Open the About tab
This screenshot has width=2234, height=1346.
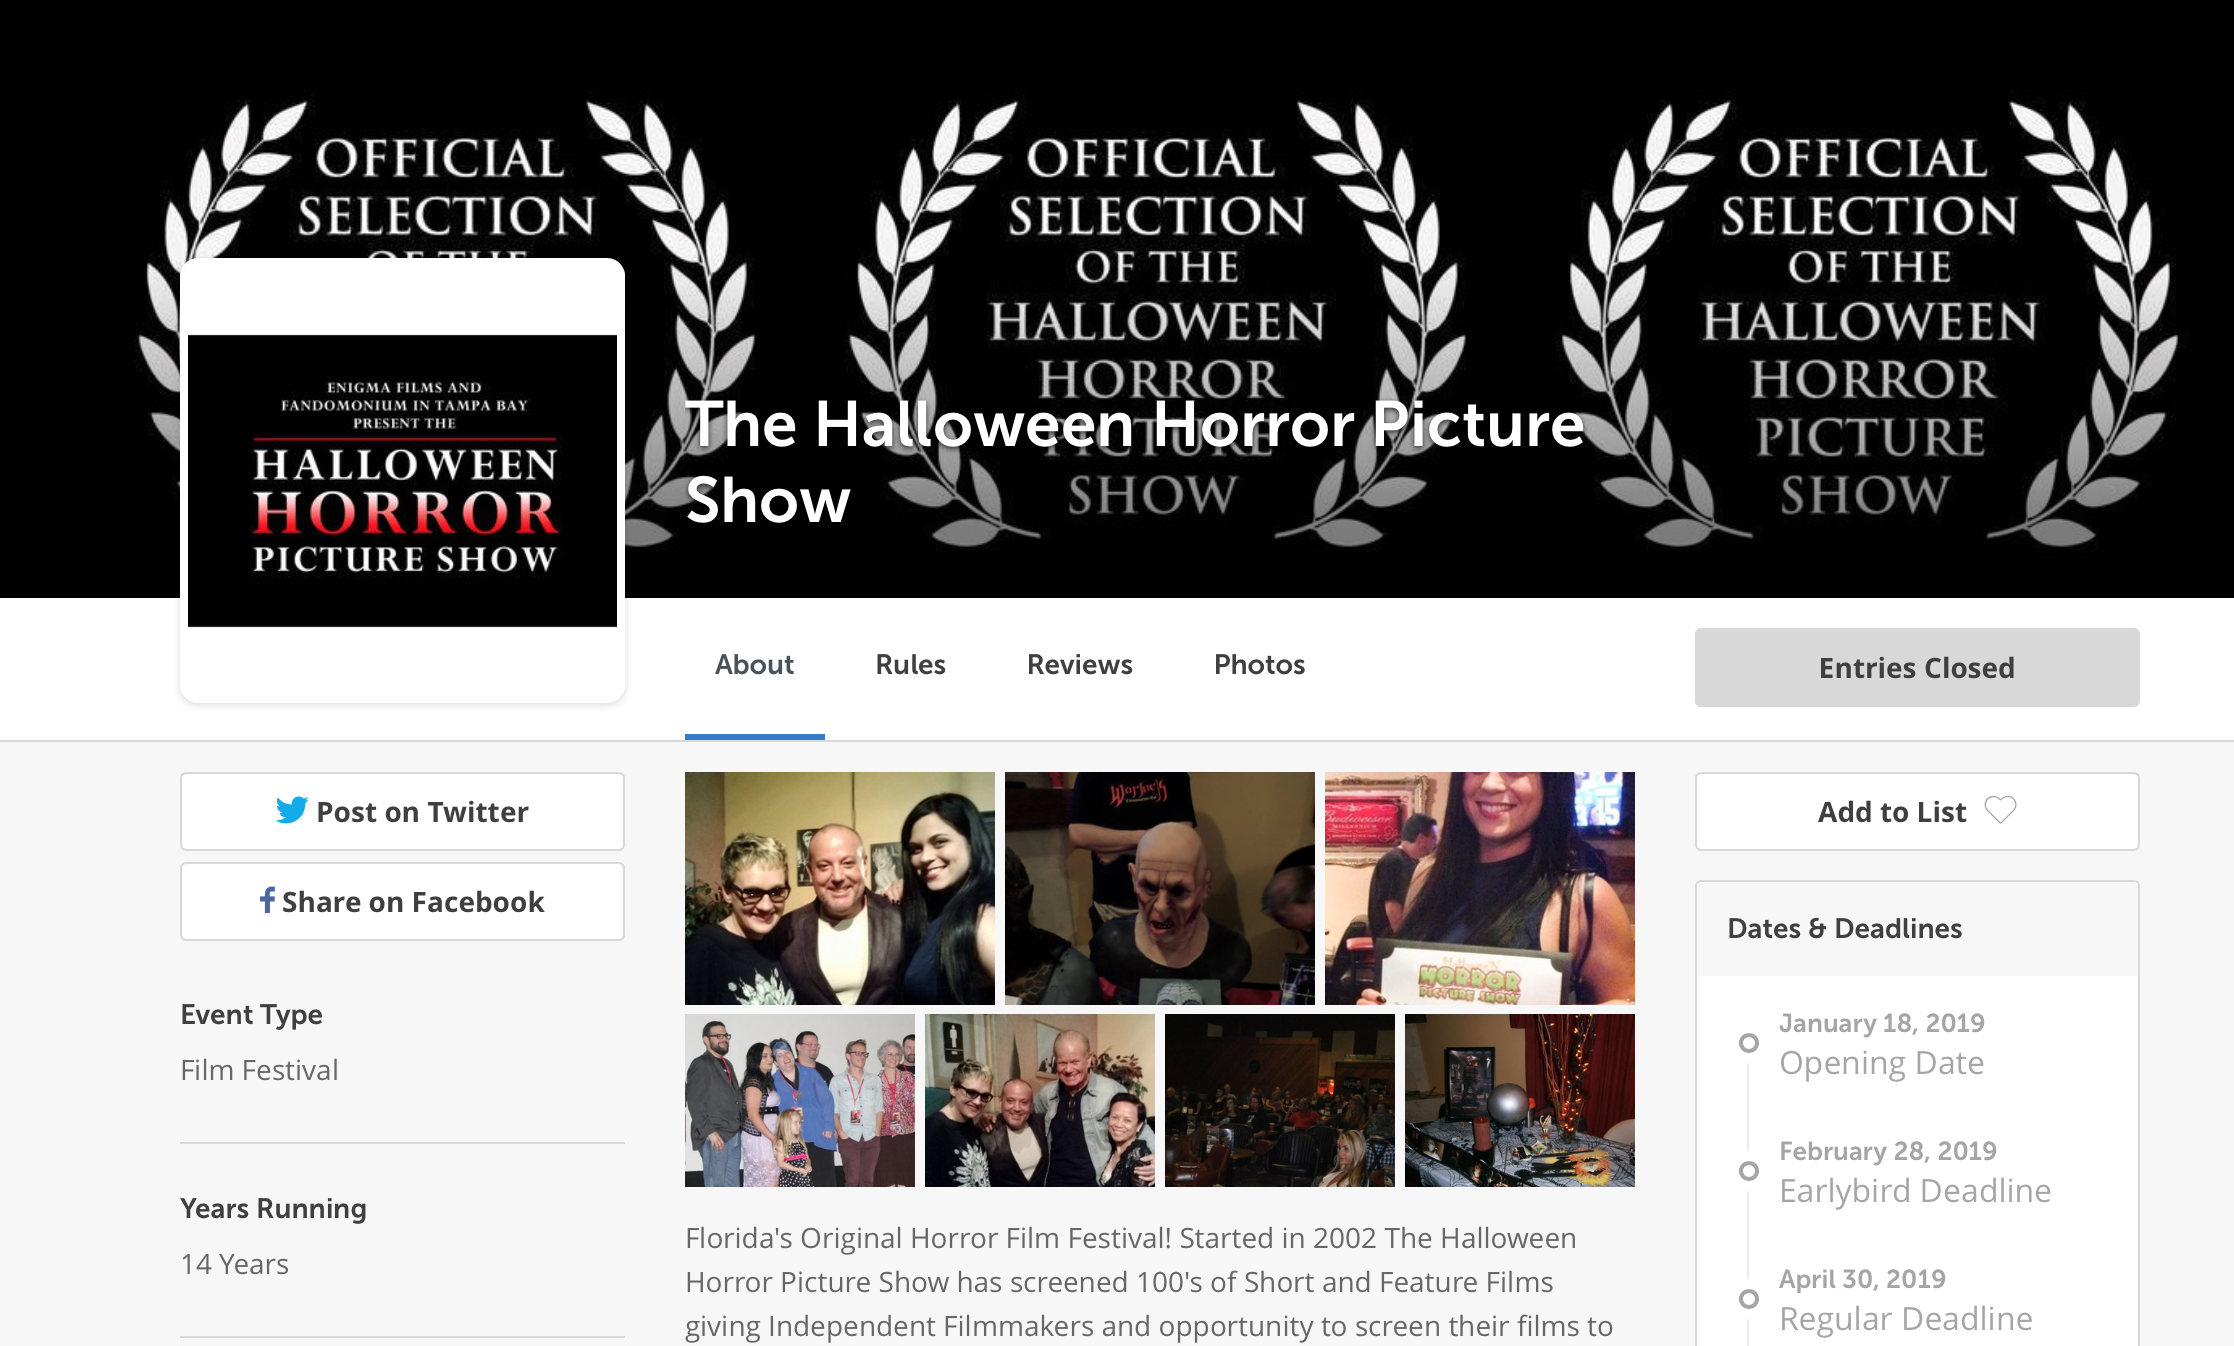coord(754,665)
